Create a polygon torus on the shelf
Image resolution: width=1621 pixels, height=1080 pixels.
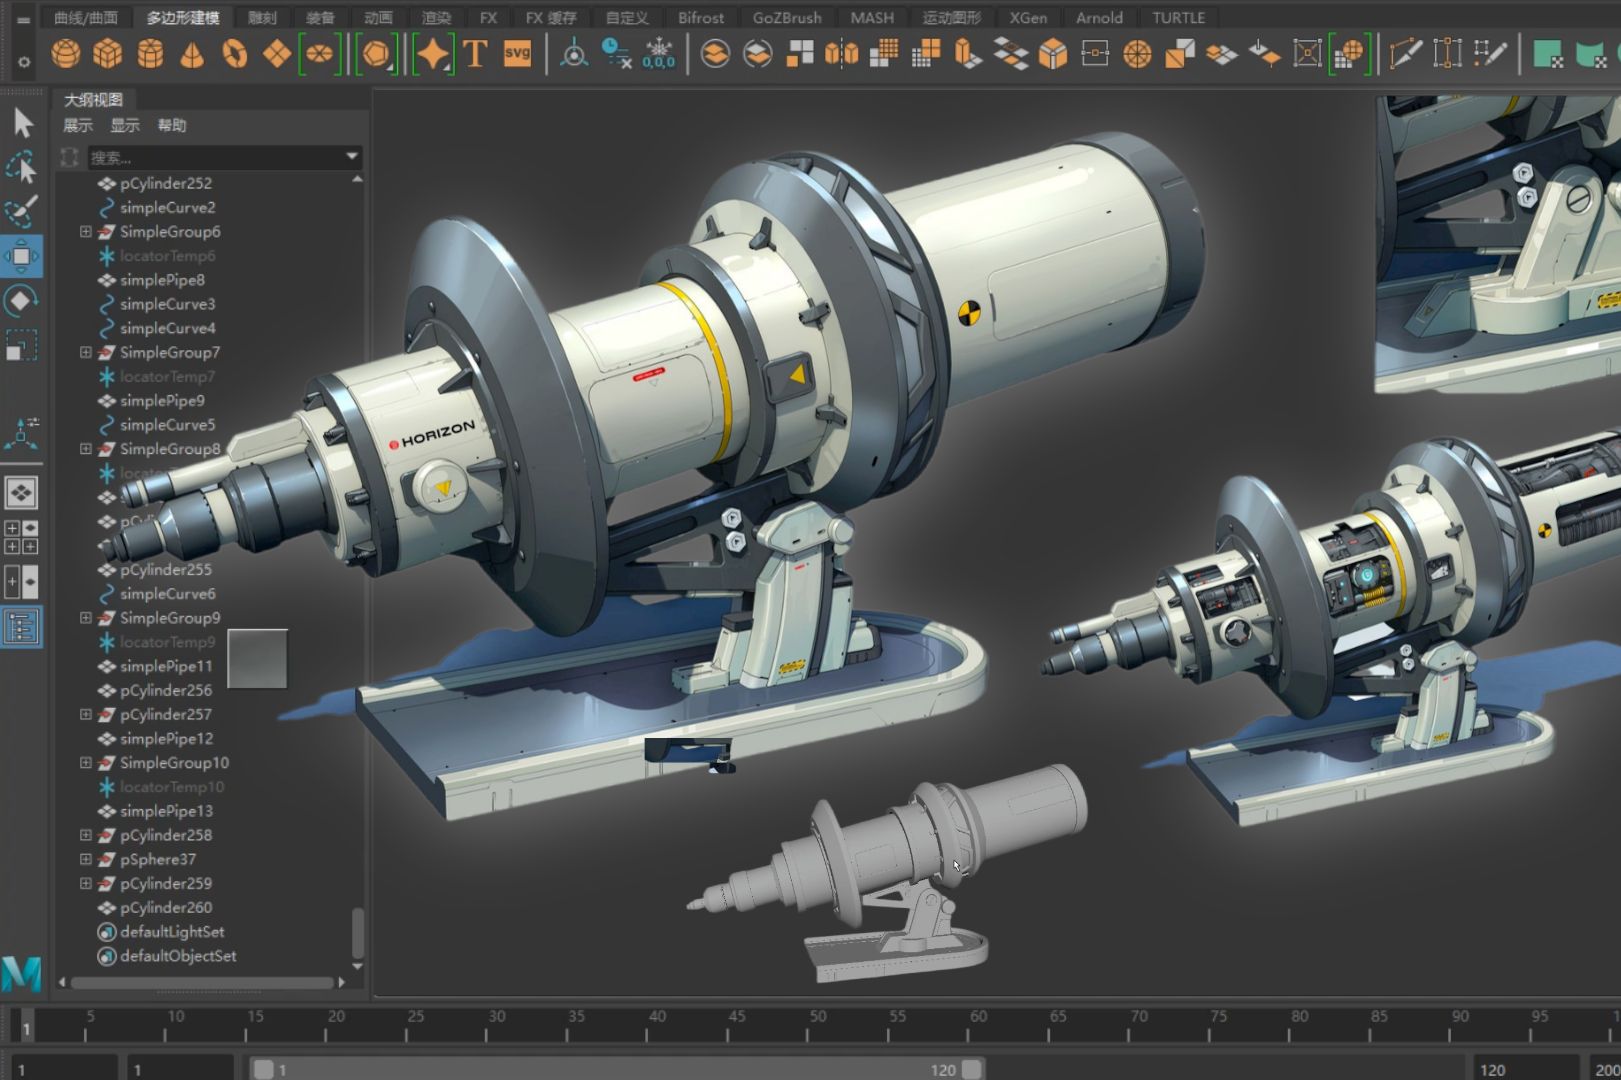point(234,55)
